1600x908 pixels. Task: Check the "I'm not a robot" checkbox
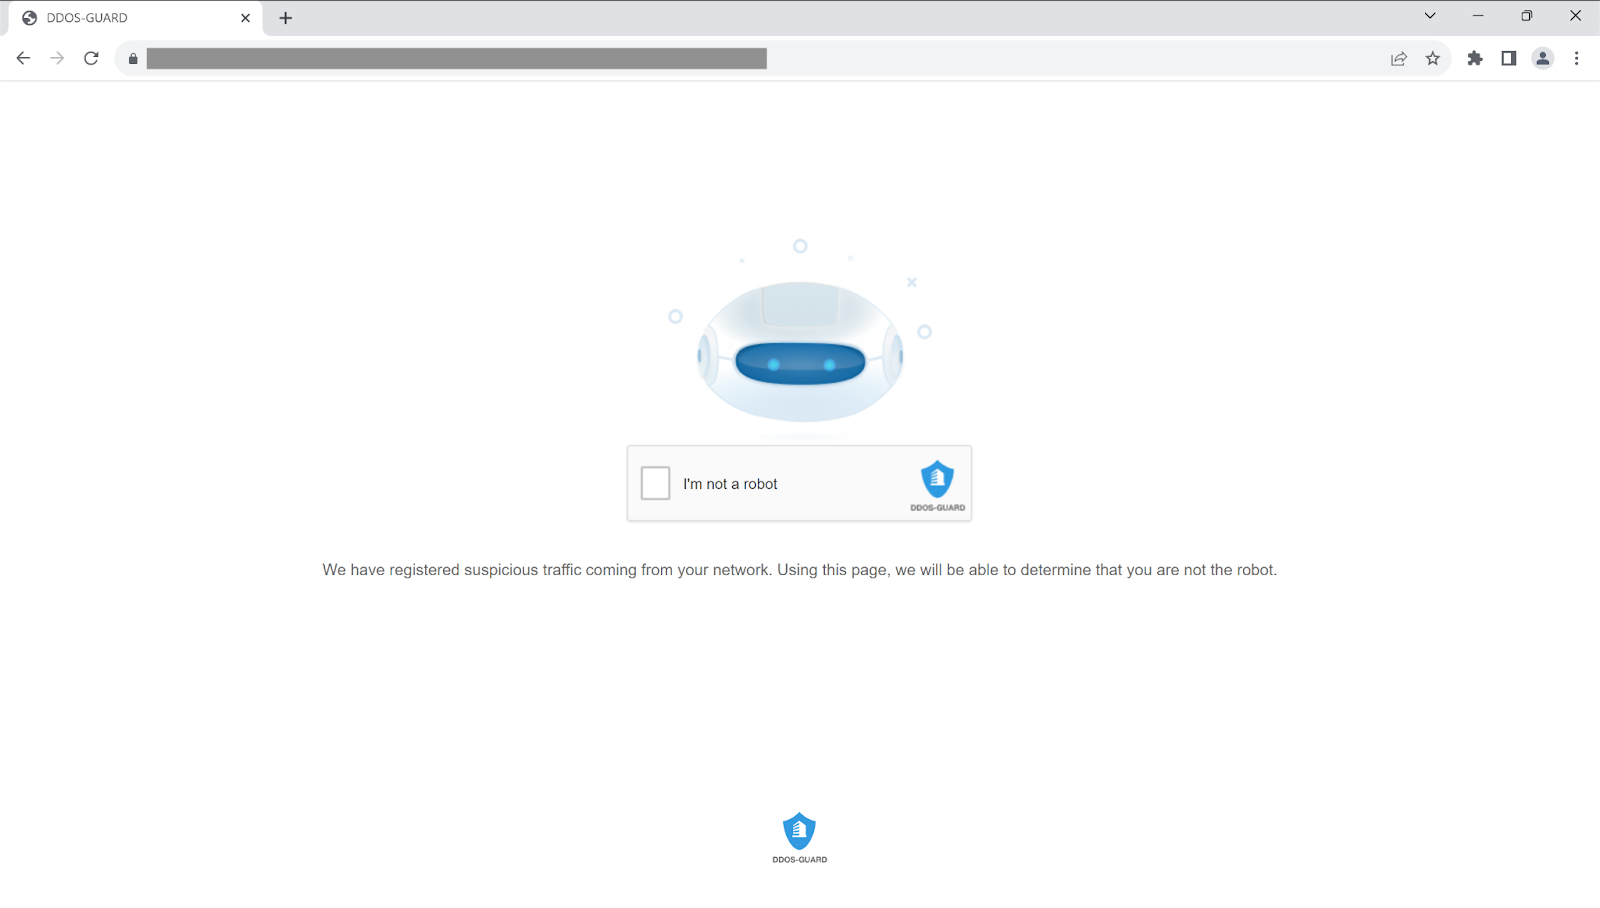click(x=655, y=483)
